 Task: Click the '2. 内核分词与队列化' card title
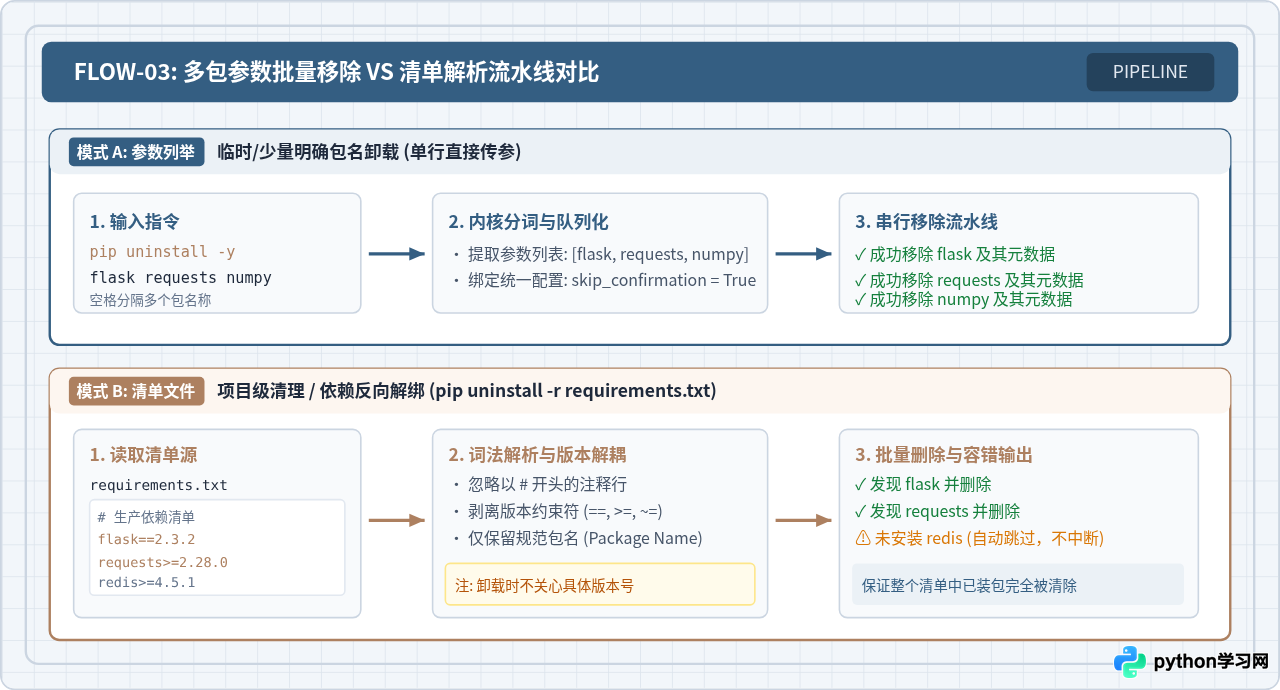tap(528, 222)
